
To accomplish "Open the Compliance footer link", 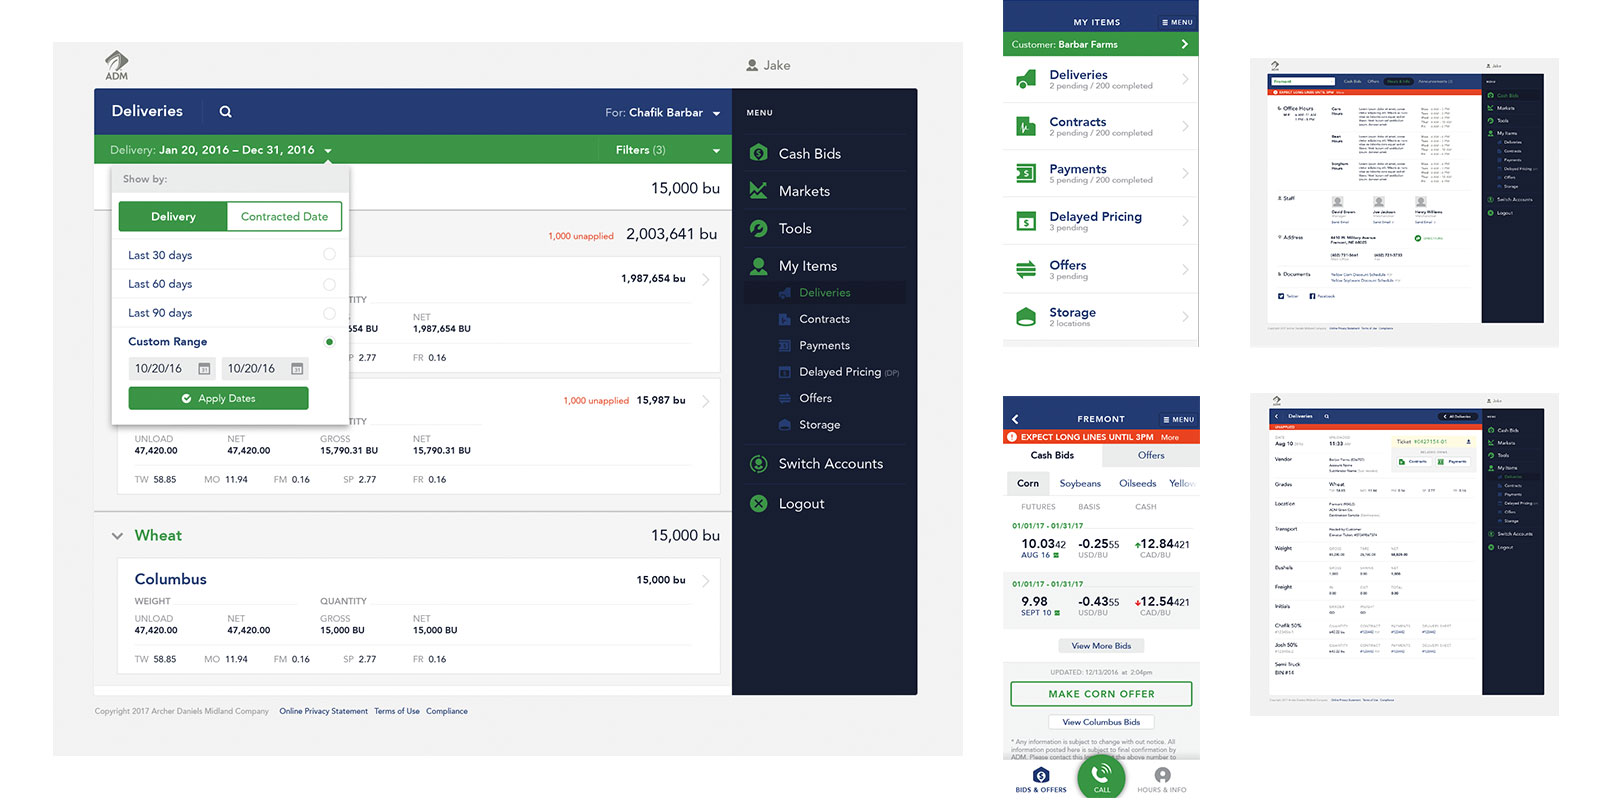I will pyautogui.click(x=447, y=711).
